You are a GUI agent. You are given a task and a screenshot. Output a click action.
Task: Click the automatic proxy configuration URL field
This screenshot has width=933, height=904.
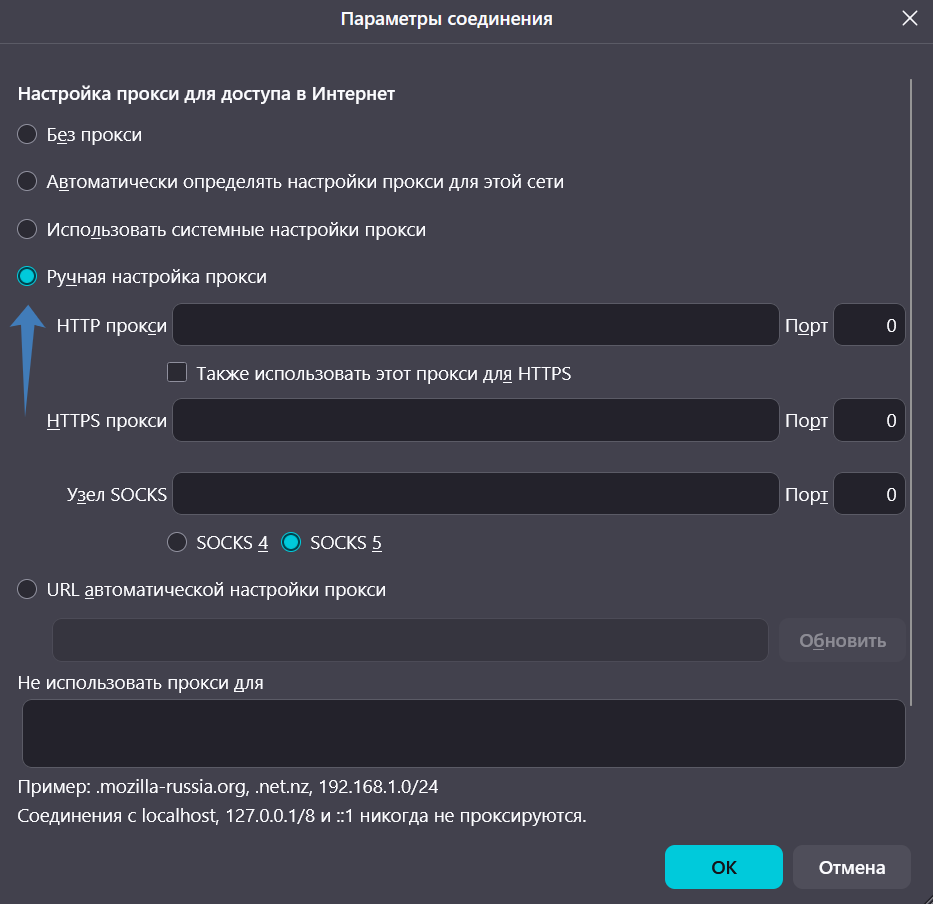tap(410, 640)
